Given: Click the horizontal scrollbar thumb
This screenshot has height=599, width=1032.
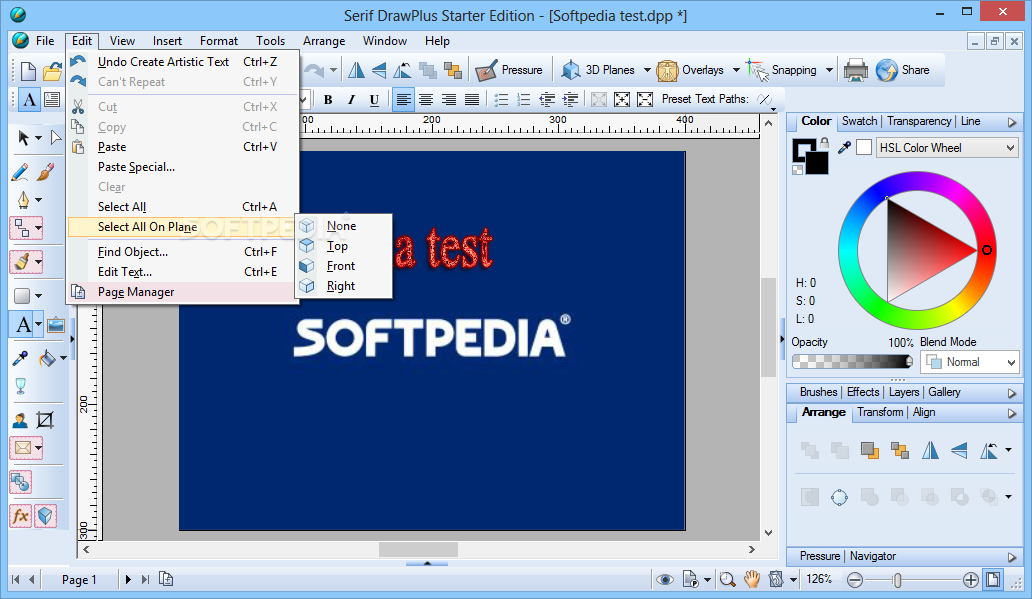Looking at the screenshot, I should (418, 549).
